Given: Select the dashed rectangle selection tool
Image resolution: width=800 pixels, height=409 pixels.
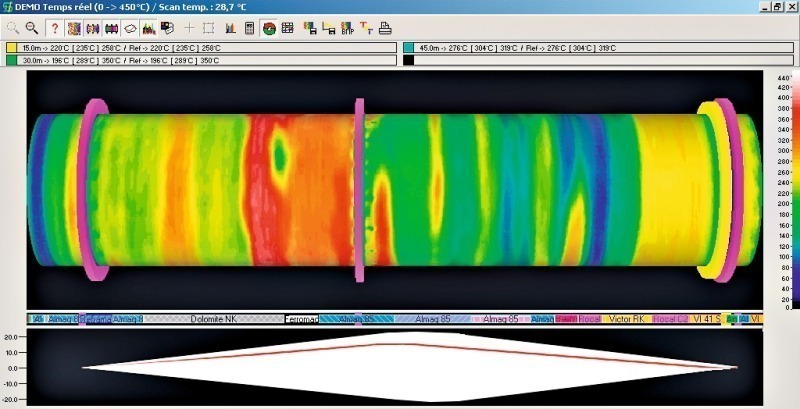Looking at the screenshot, I should (x=208, y=28).
